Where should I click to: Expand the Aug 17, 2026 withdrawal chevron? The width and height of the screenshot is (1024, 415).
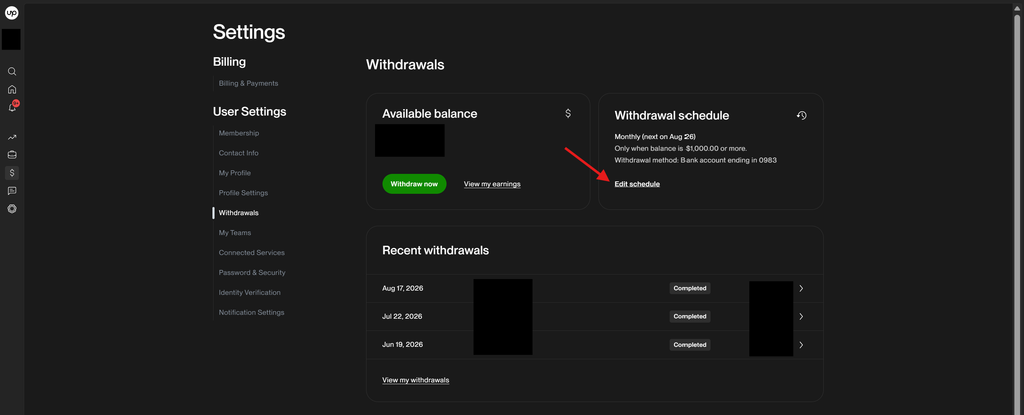pyautogui.click(x=801, y=288)
